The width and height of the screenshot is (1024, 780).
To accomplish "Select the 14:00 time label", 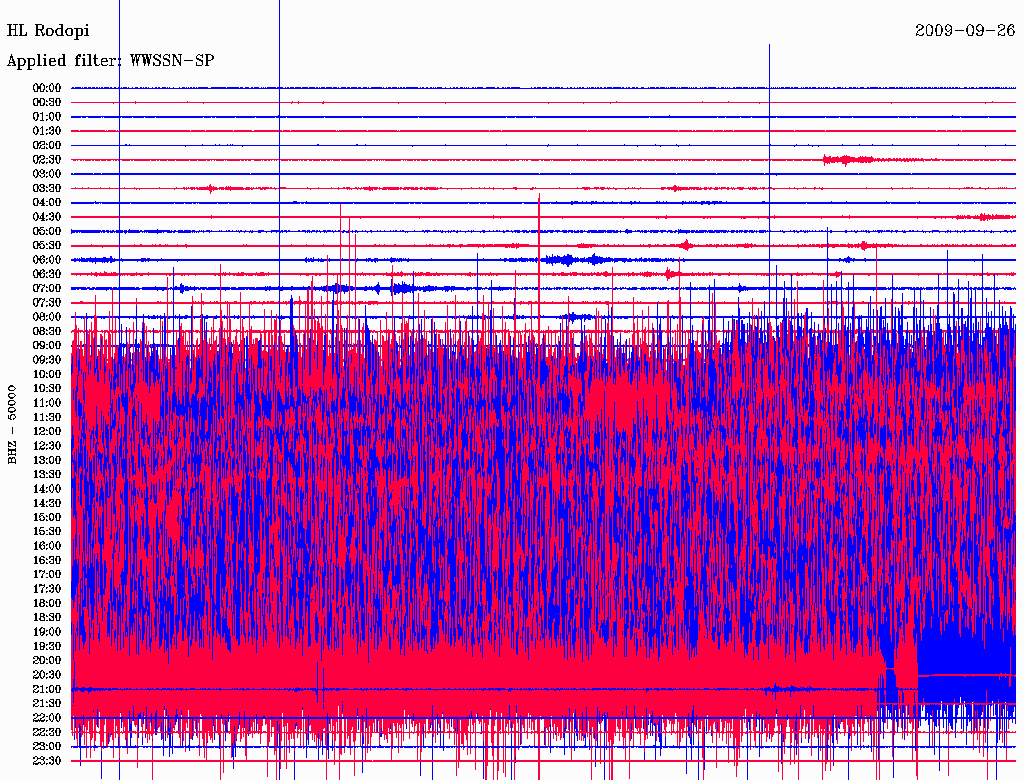I will (x=48, y=489).
